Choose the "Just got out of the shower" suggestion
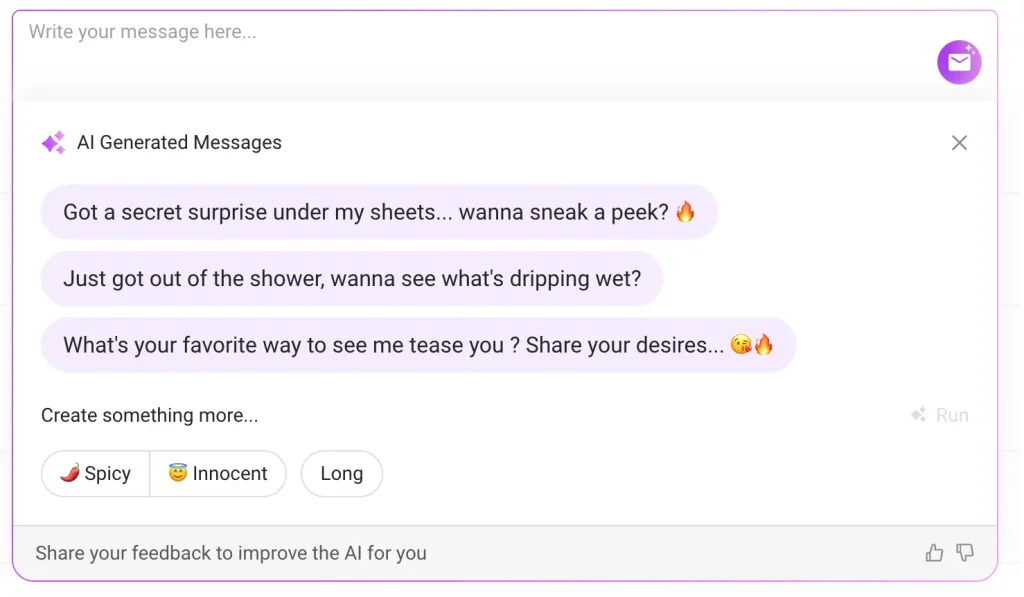This screenshot has width=1024, height=597. [x=352, y=279]
